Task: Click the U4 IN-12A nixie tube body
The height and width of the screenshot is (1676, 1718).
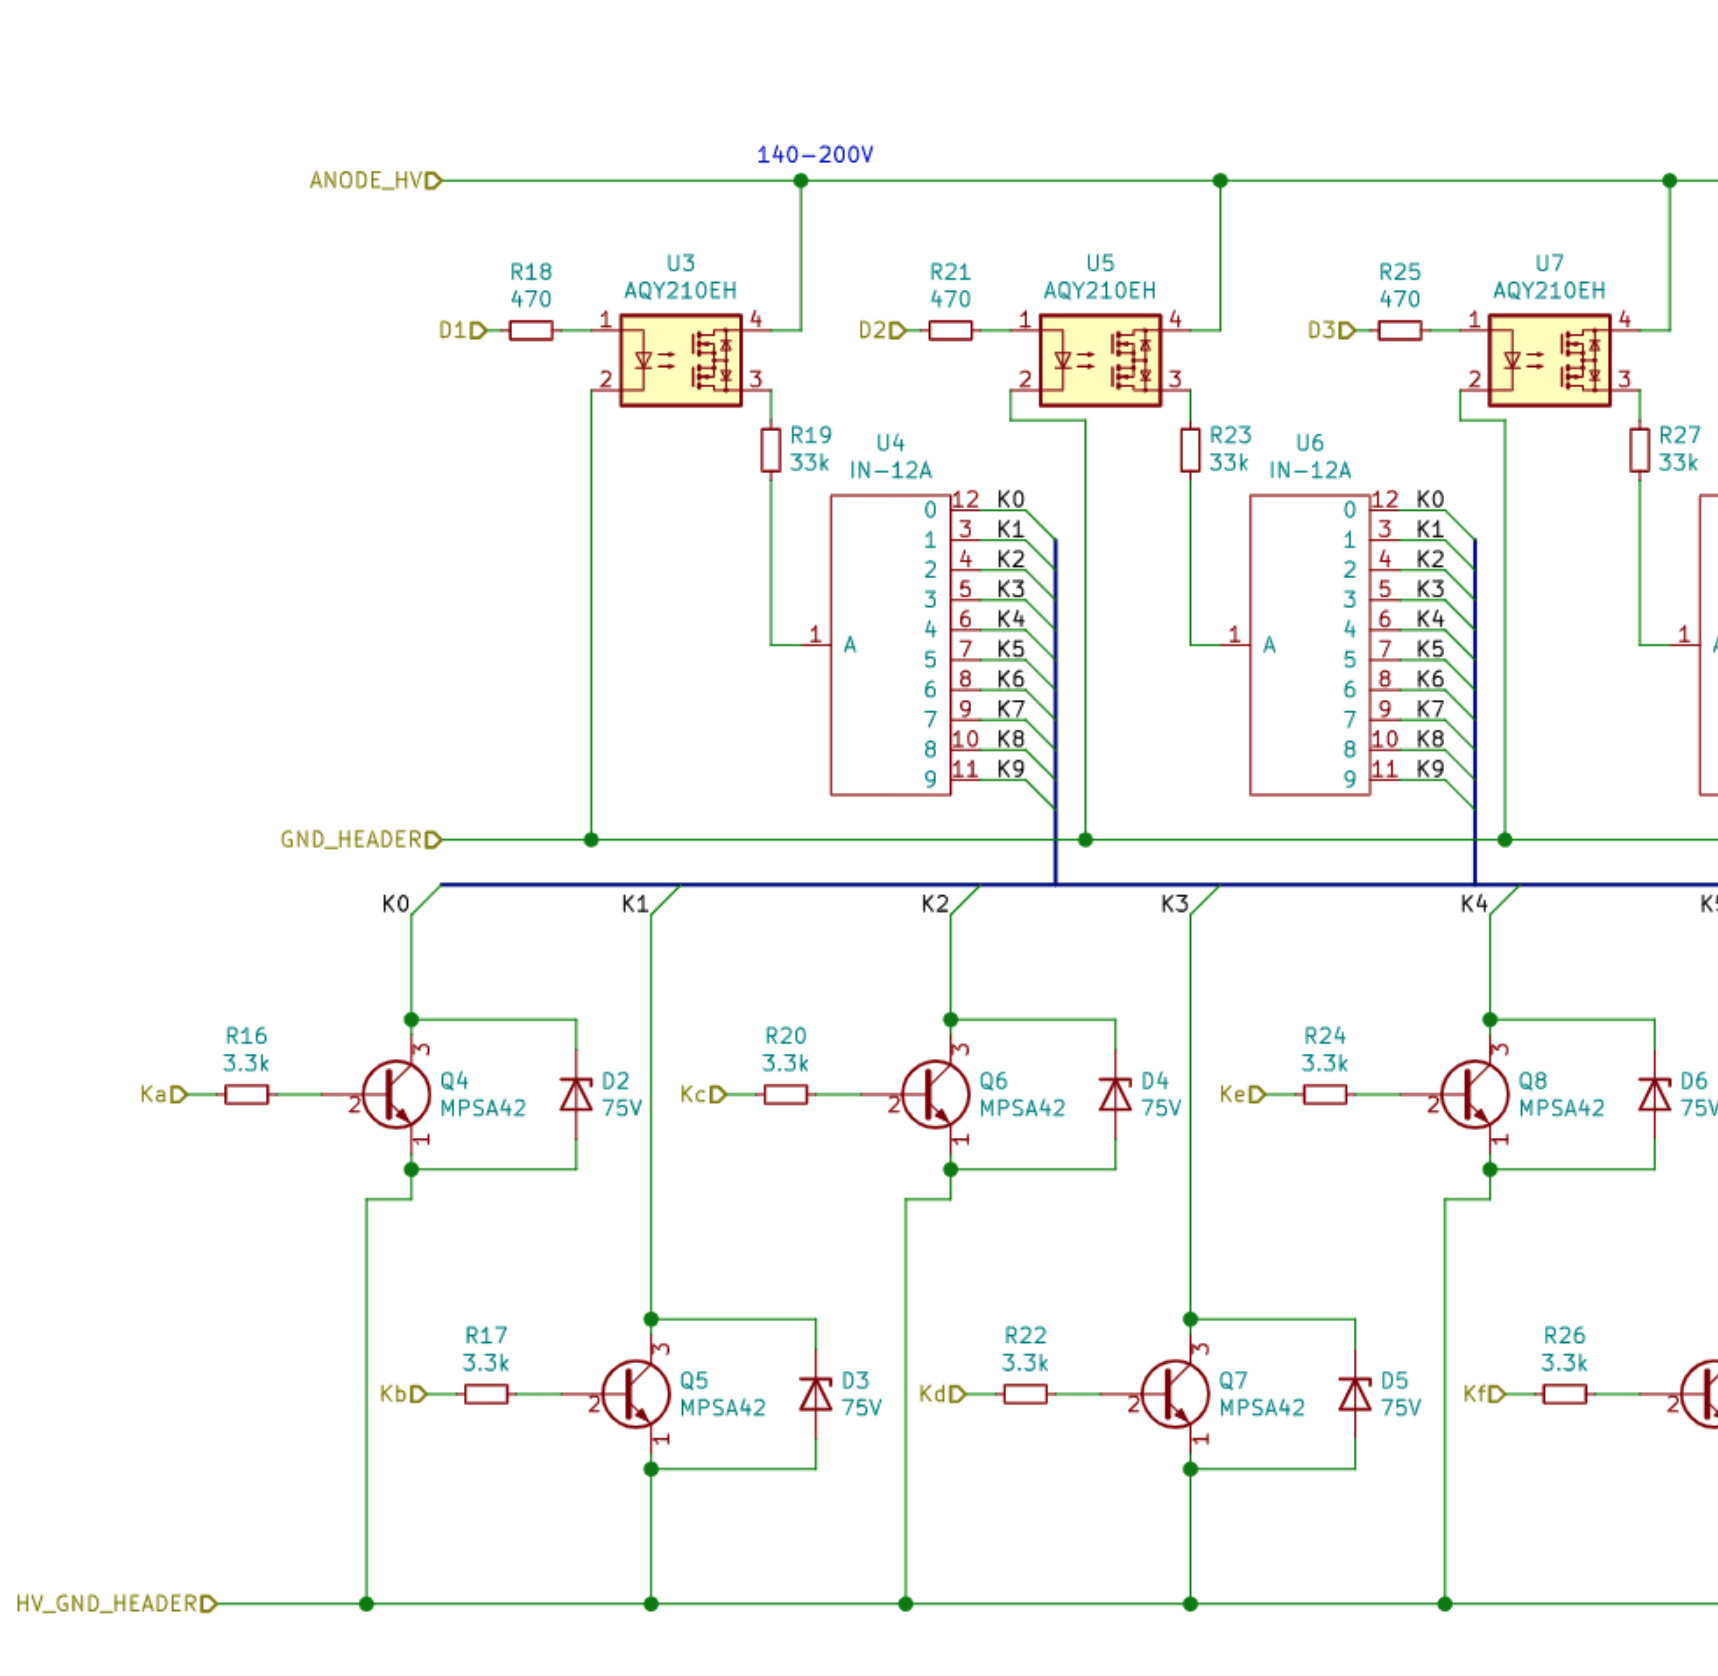Action: [x=889, y=645]
